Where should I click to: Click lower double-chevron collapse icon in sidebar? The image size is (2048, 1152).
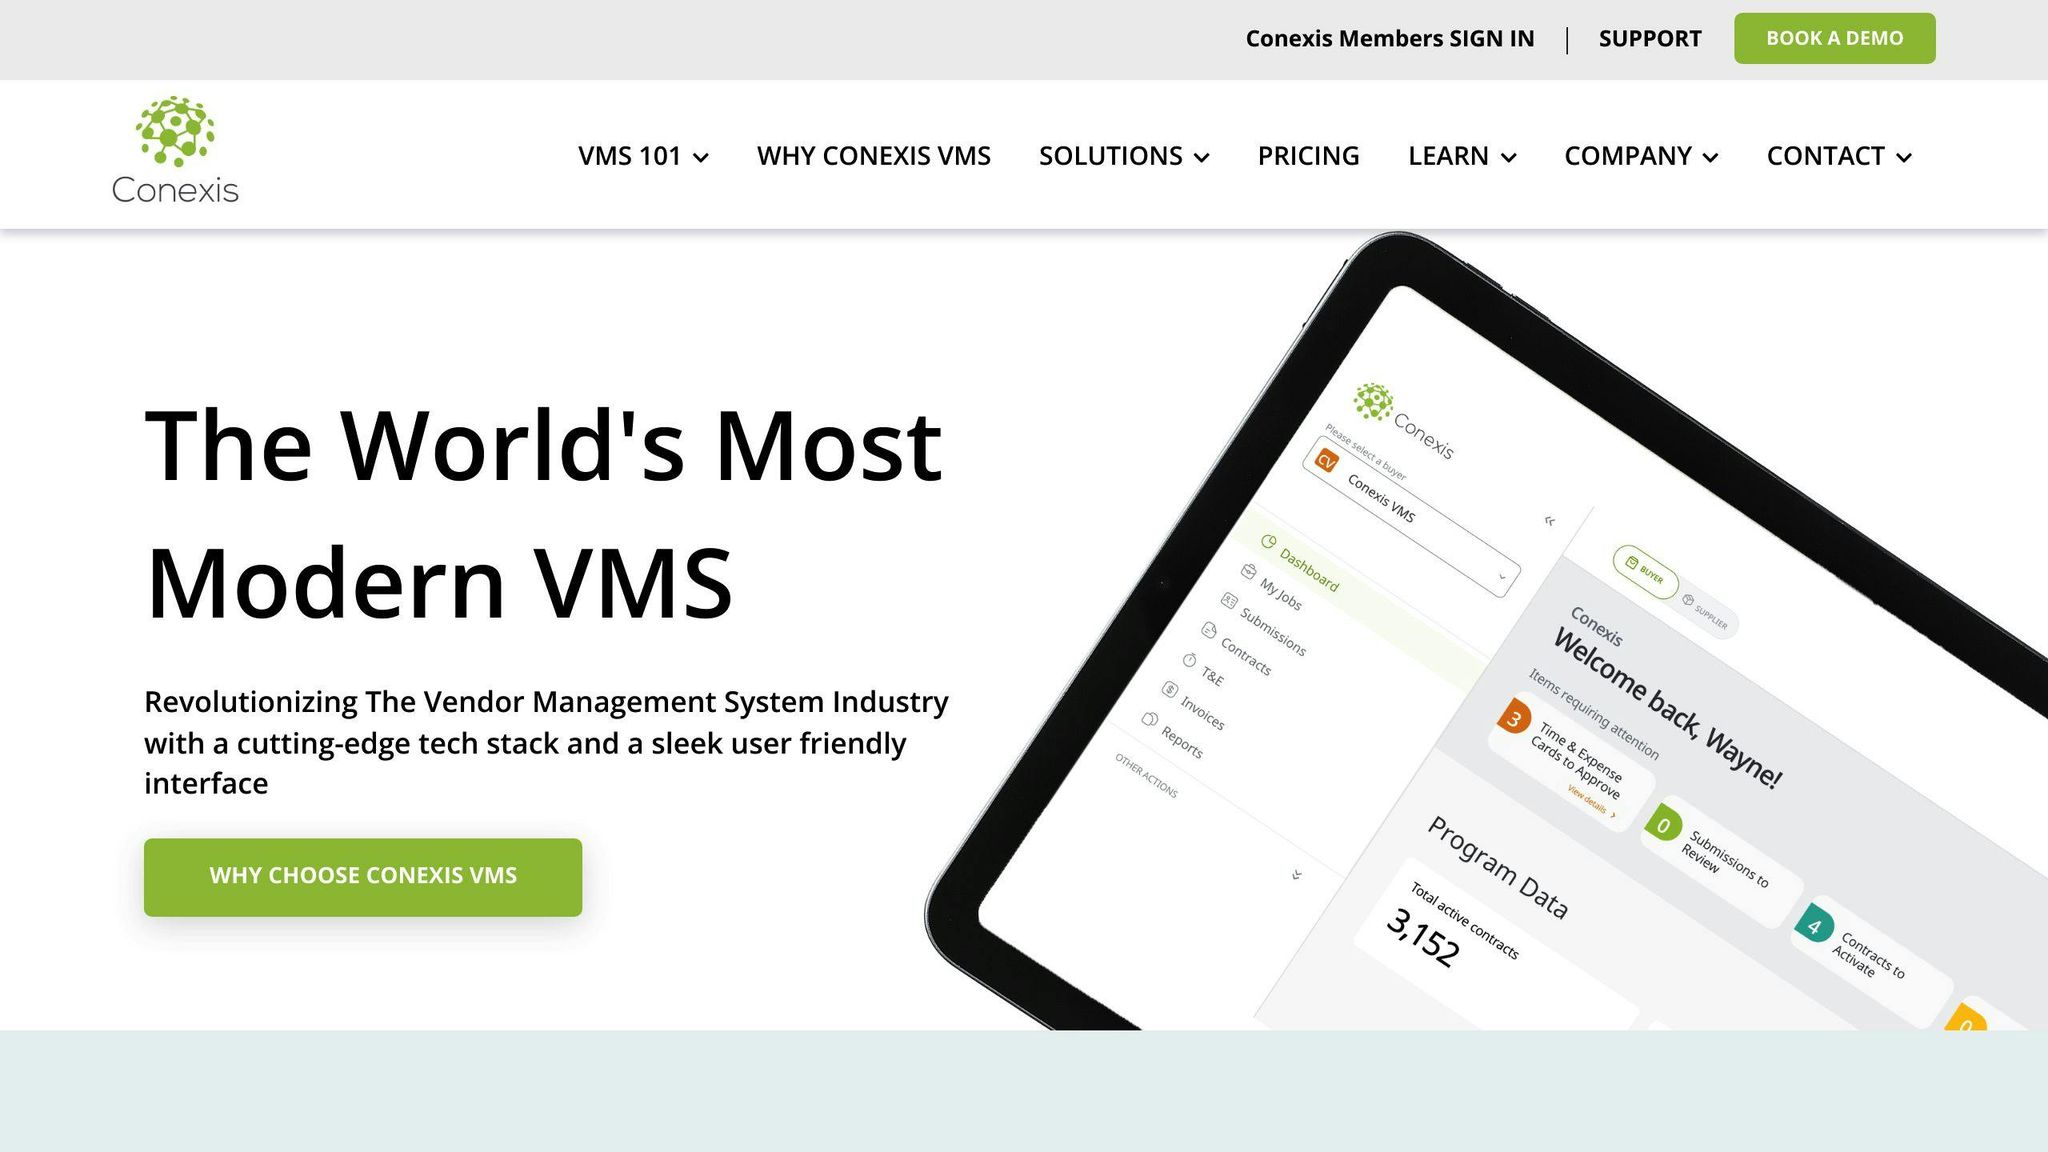[x=1297, y=875]
